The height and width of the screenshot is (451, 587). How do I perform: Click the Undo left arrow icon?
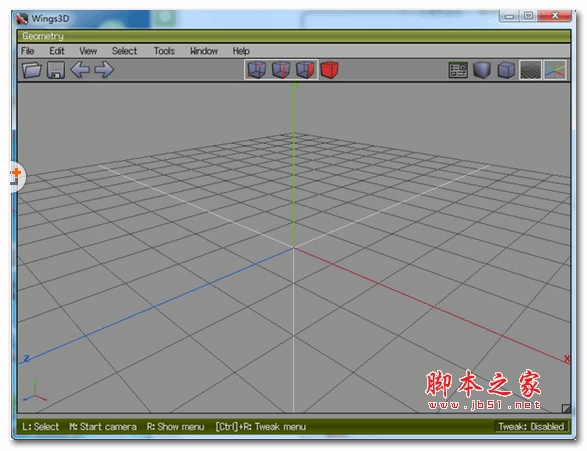coord(80,70)
